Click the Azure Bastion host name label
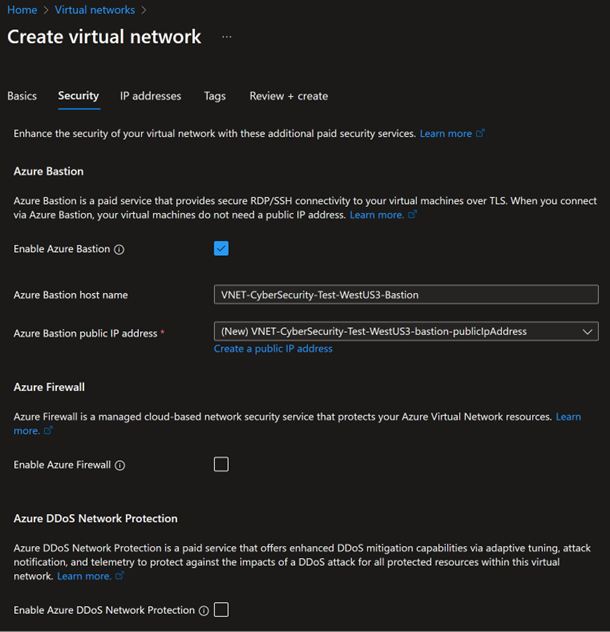Image resolution: width=610 pixels, height=632 pixels. point(71,295)
